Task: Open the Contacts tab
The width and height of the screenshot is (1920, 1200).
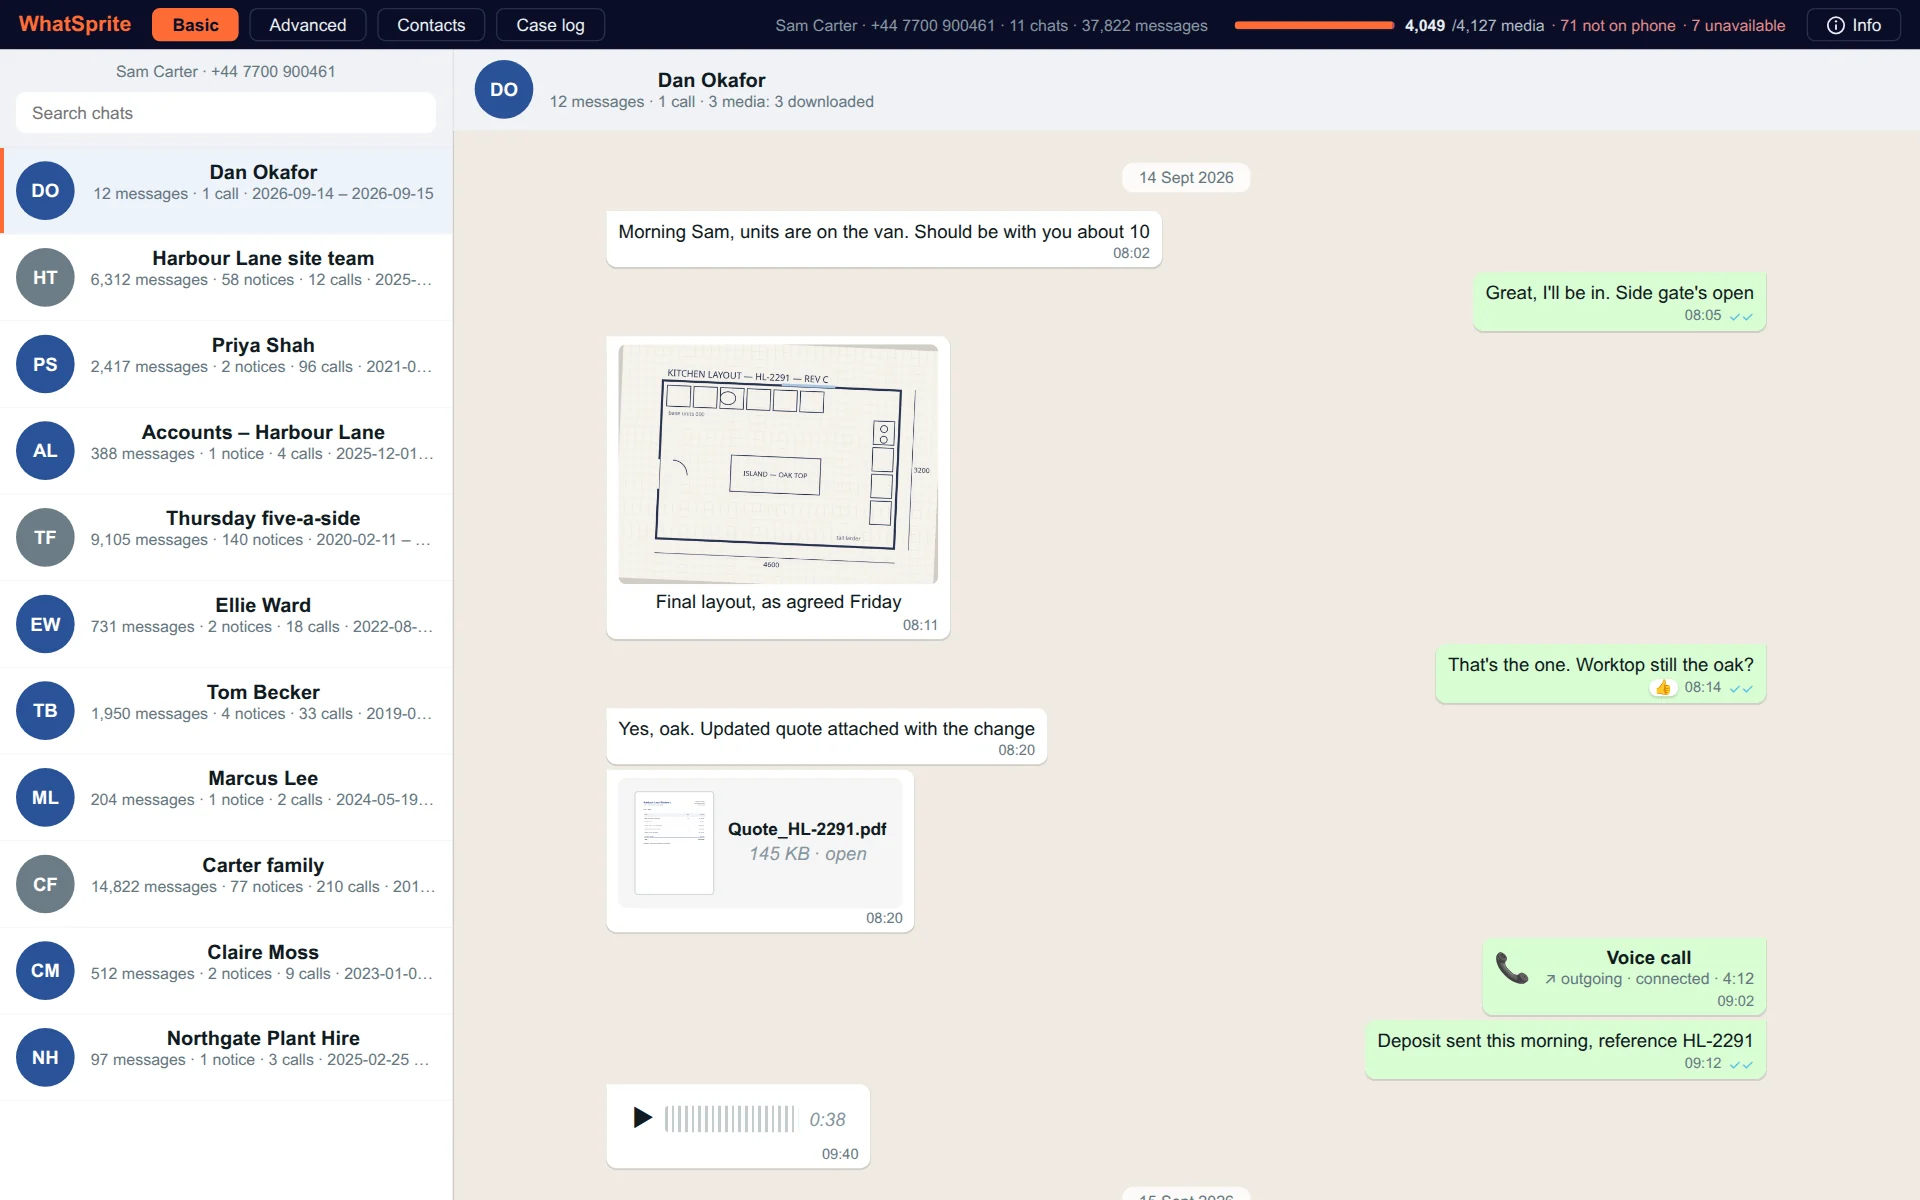Action: click(431, 25)
